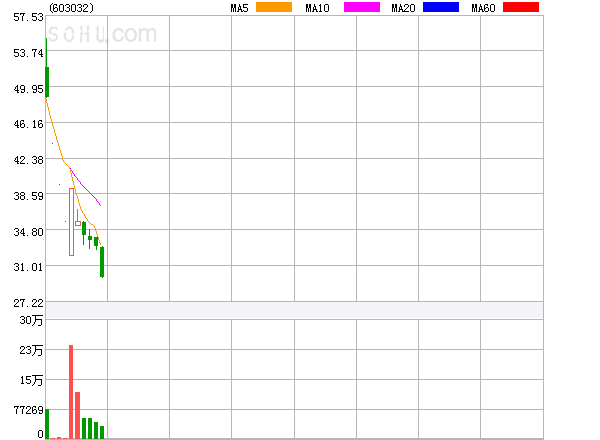Click the 30万 volume axis label
The width and height of the screenshot is (600, 440).
tap(31, 320)
